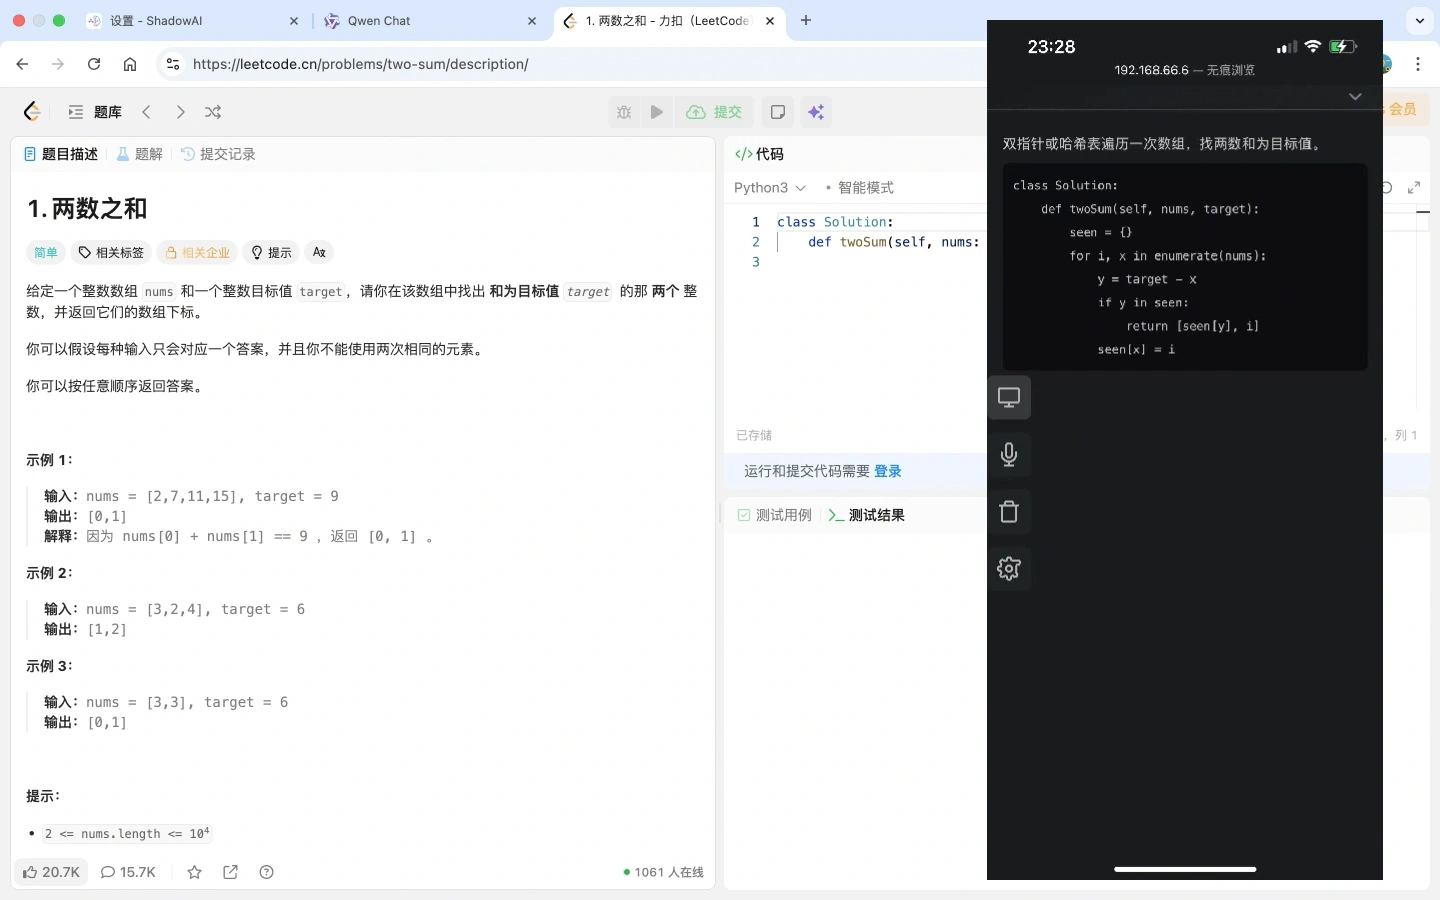Switch to the 提交记录 tab

pyautogui.click(x=219, y=154)
